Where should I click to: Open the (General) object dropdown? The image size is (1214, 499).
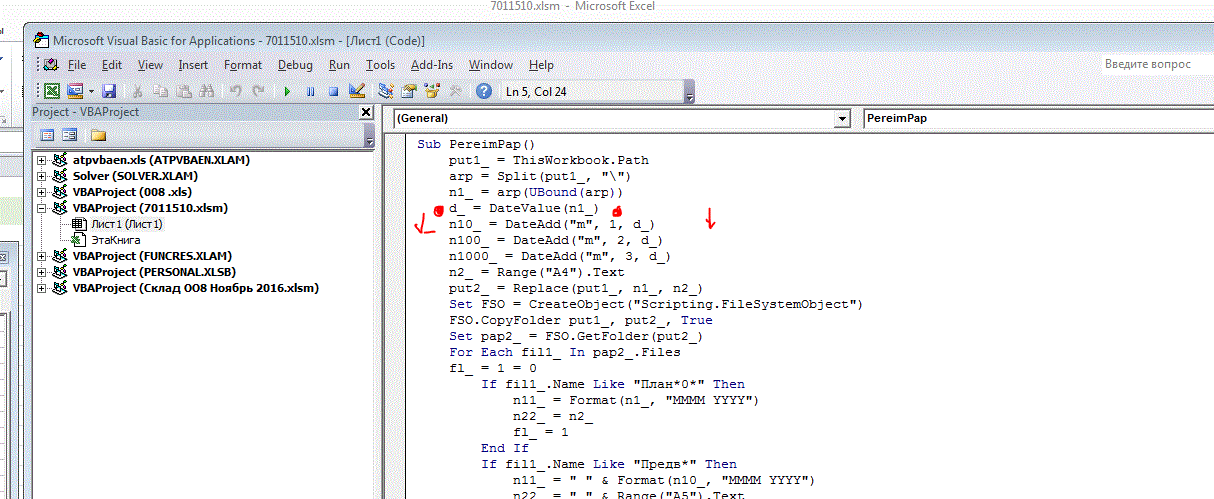pos(841,118)
